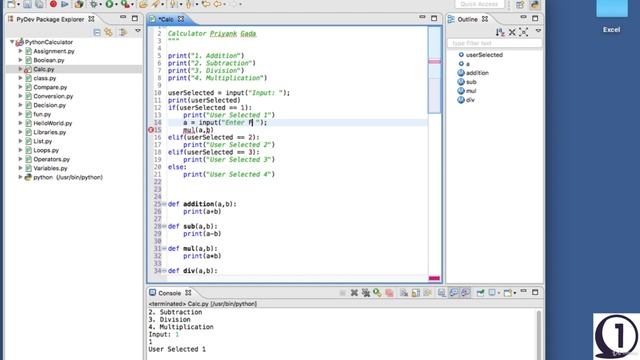Select mul function in the Outline
The height and width of the screenshot is (360, 640).
471,91
